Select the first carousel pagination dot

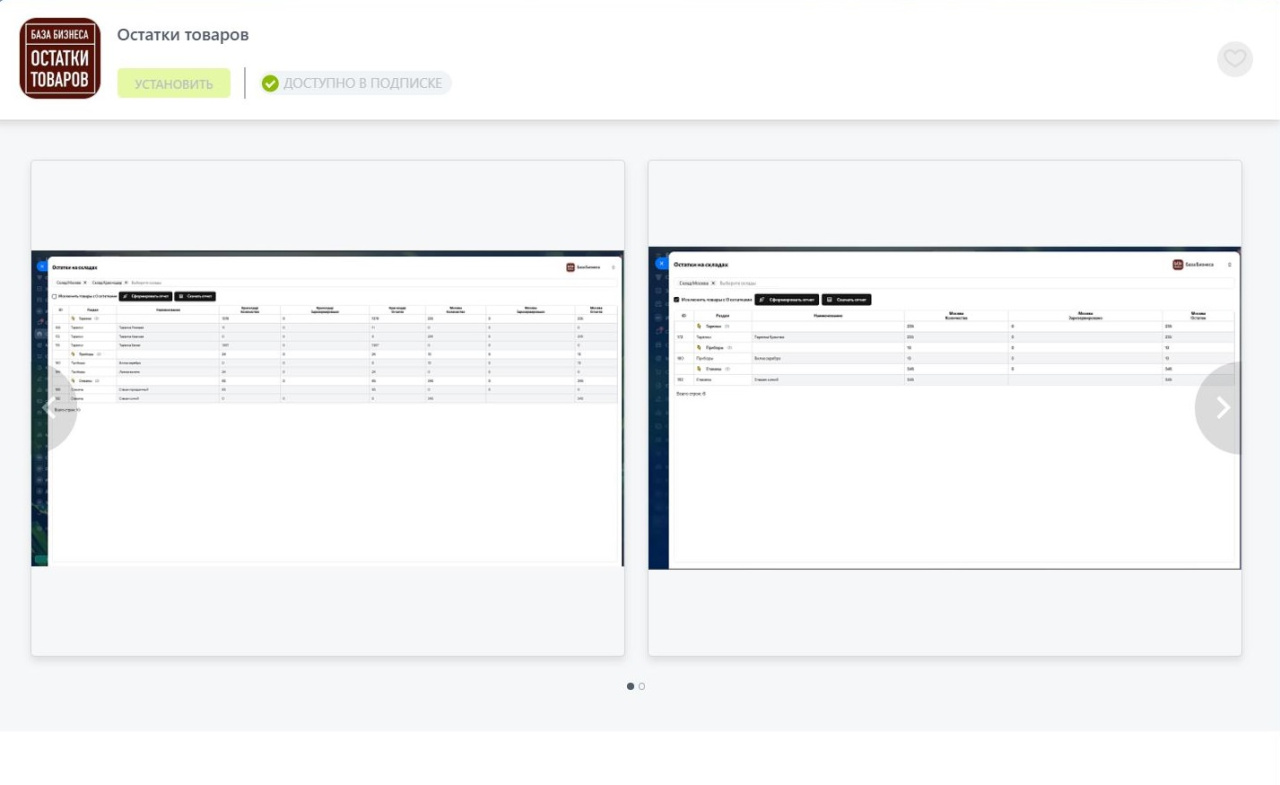[630, 686]
